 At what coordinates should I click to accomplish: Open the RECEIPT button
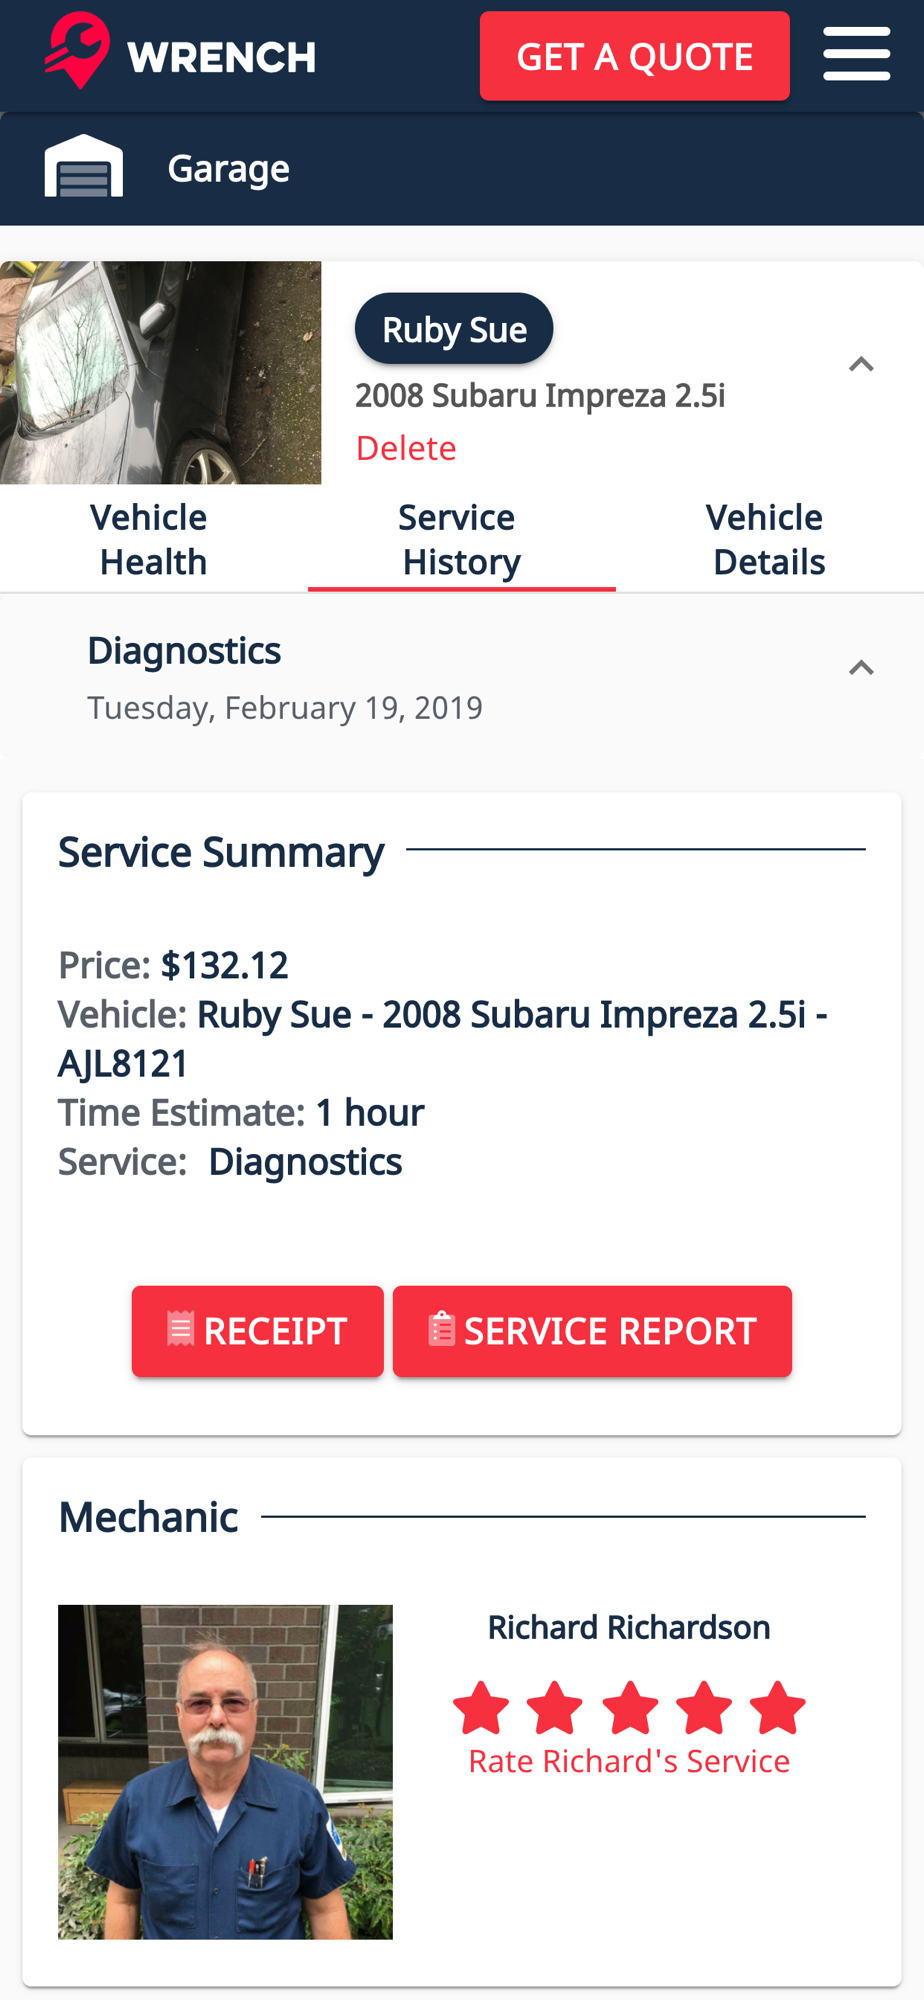point(258,1331)
